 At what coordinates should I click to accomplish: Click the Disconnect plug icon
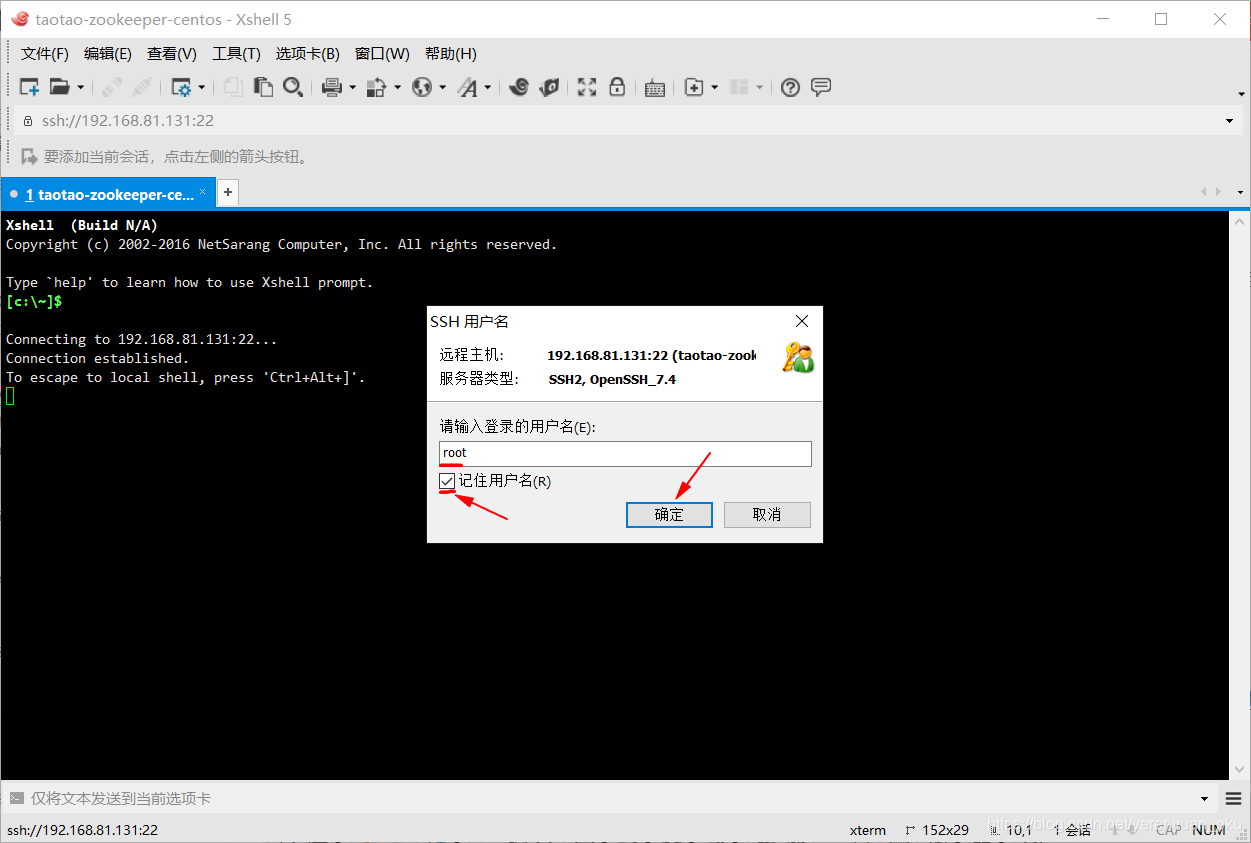[x=112, y=88]
